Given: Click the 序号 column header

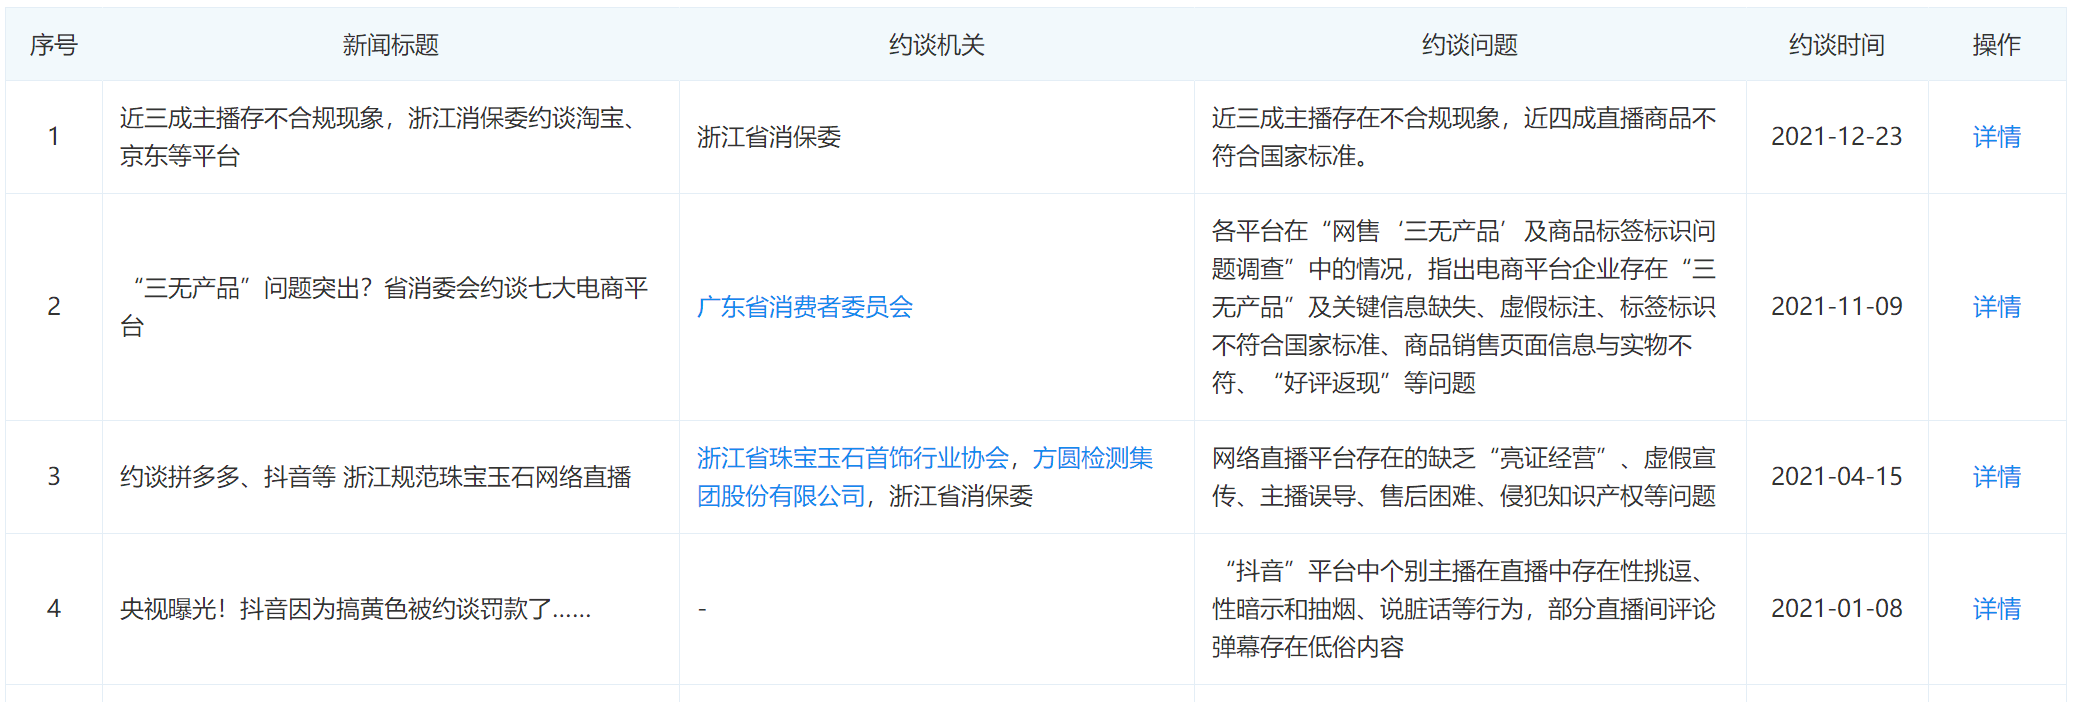Looking at the screenshot, I should click(x=53, y=45).
